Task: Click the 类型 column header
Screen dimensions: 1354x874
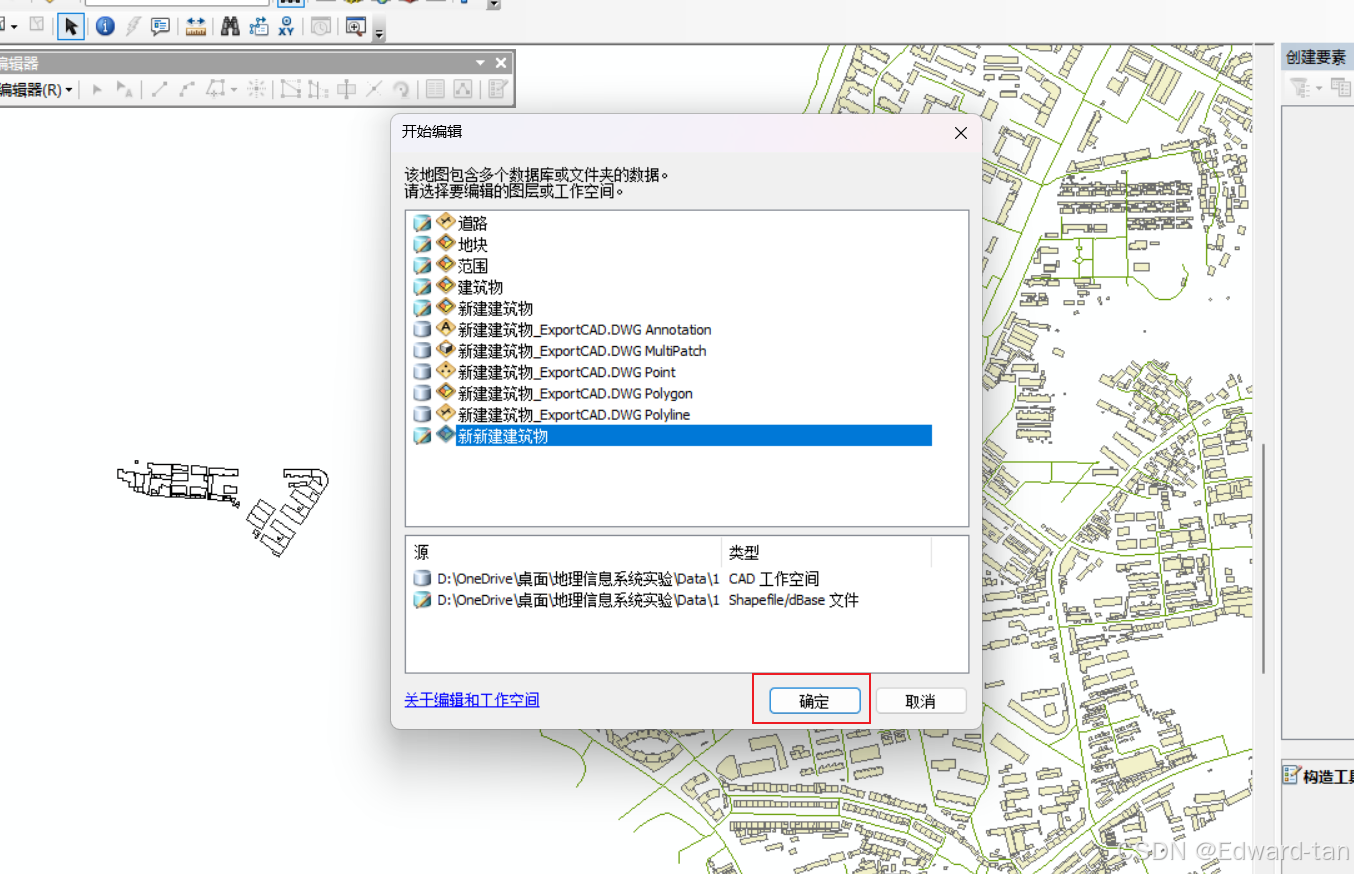Action: [x=826, y=552]
